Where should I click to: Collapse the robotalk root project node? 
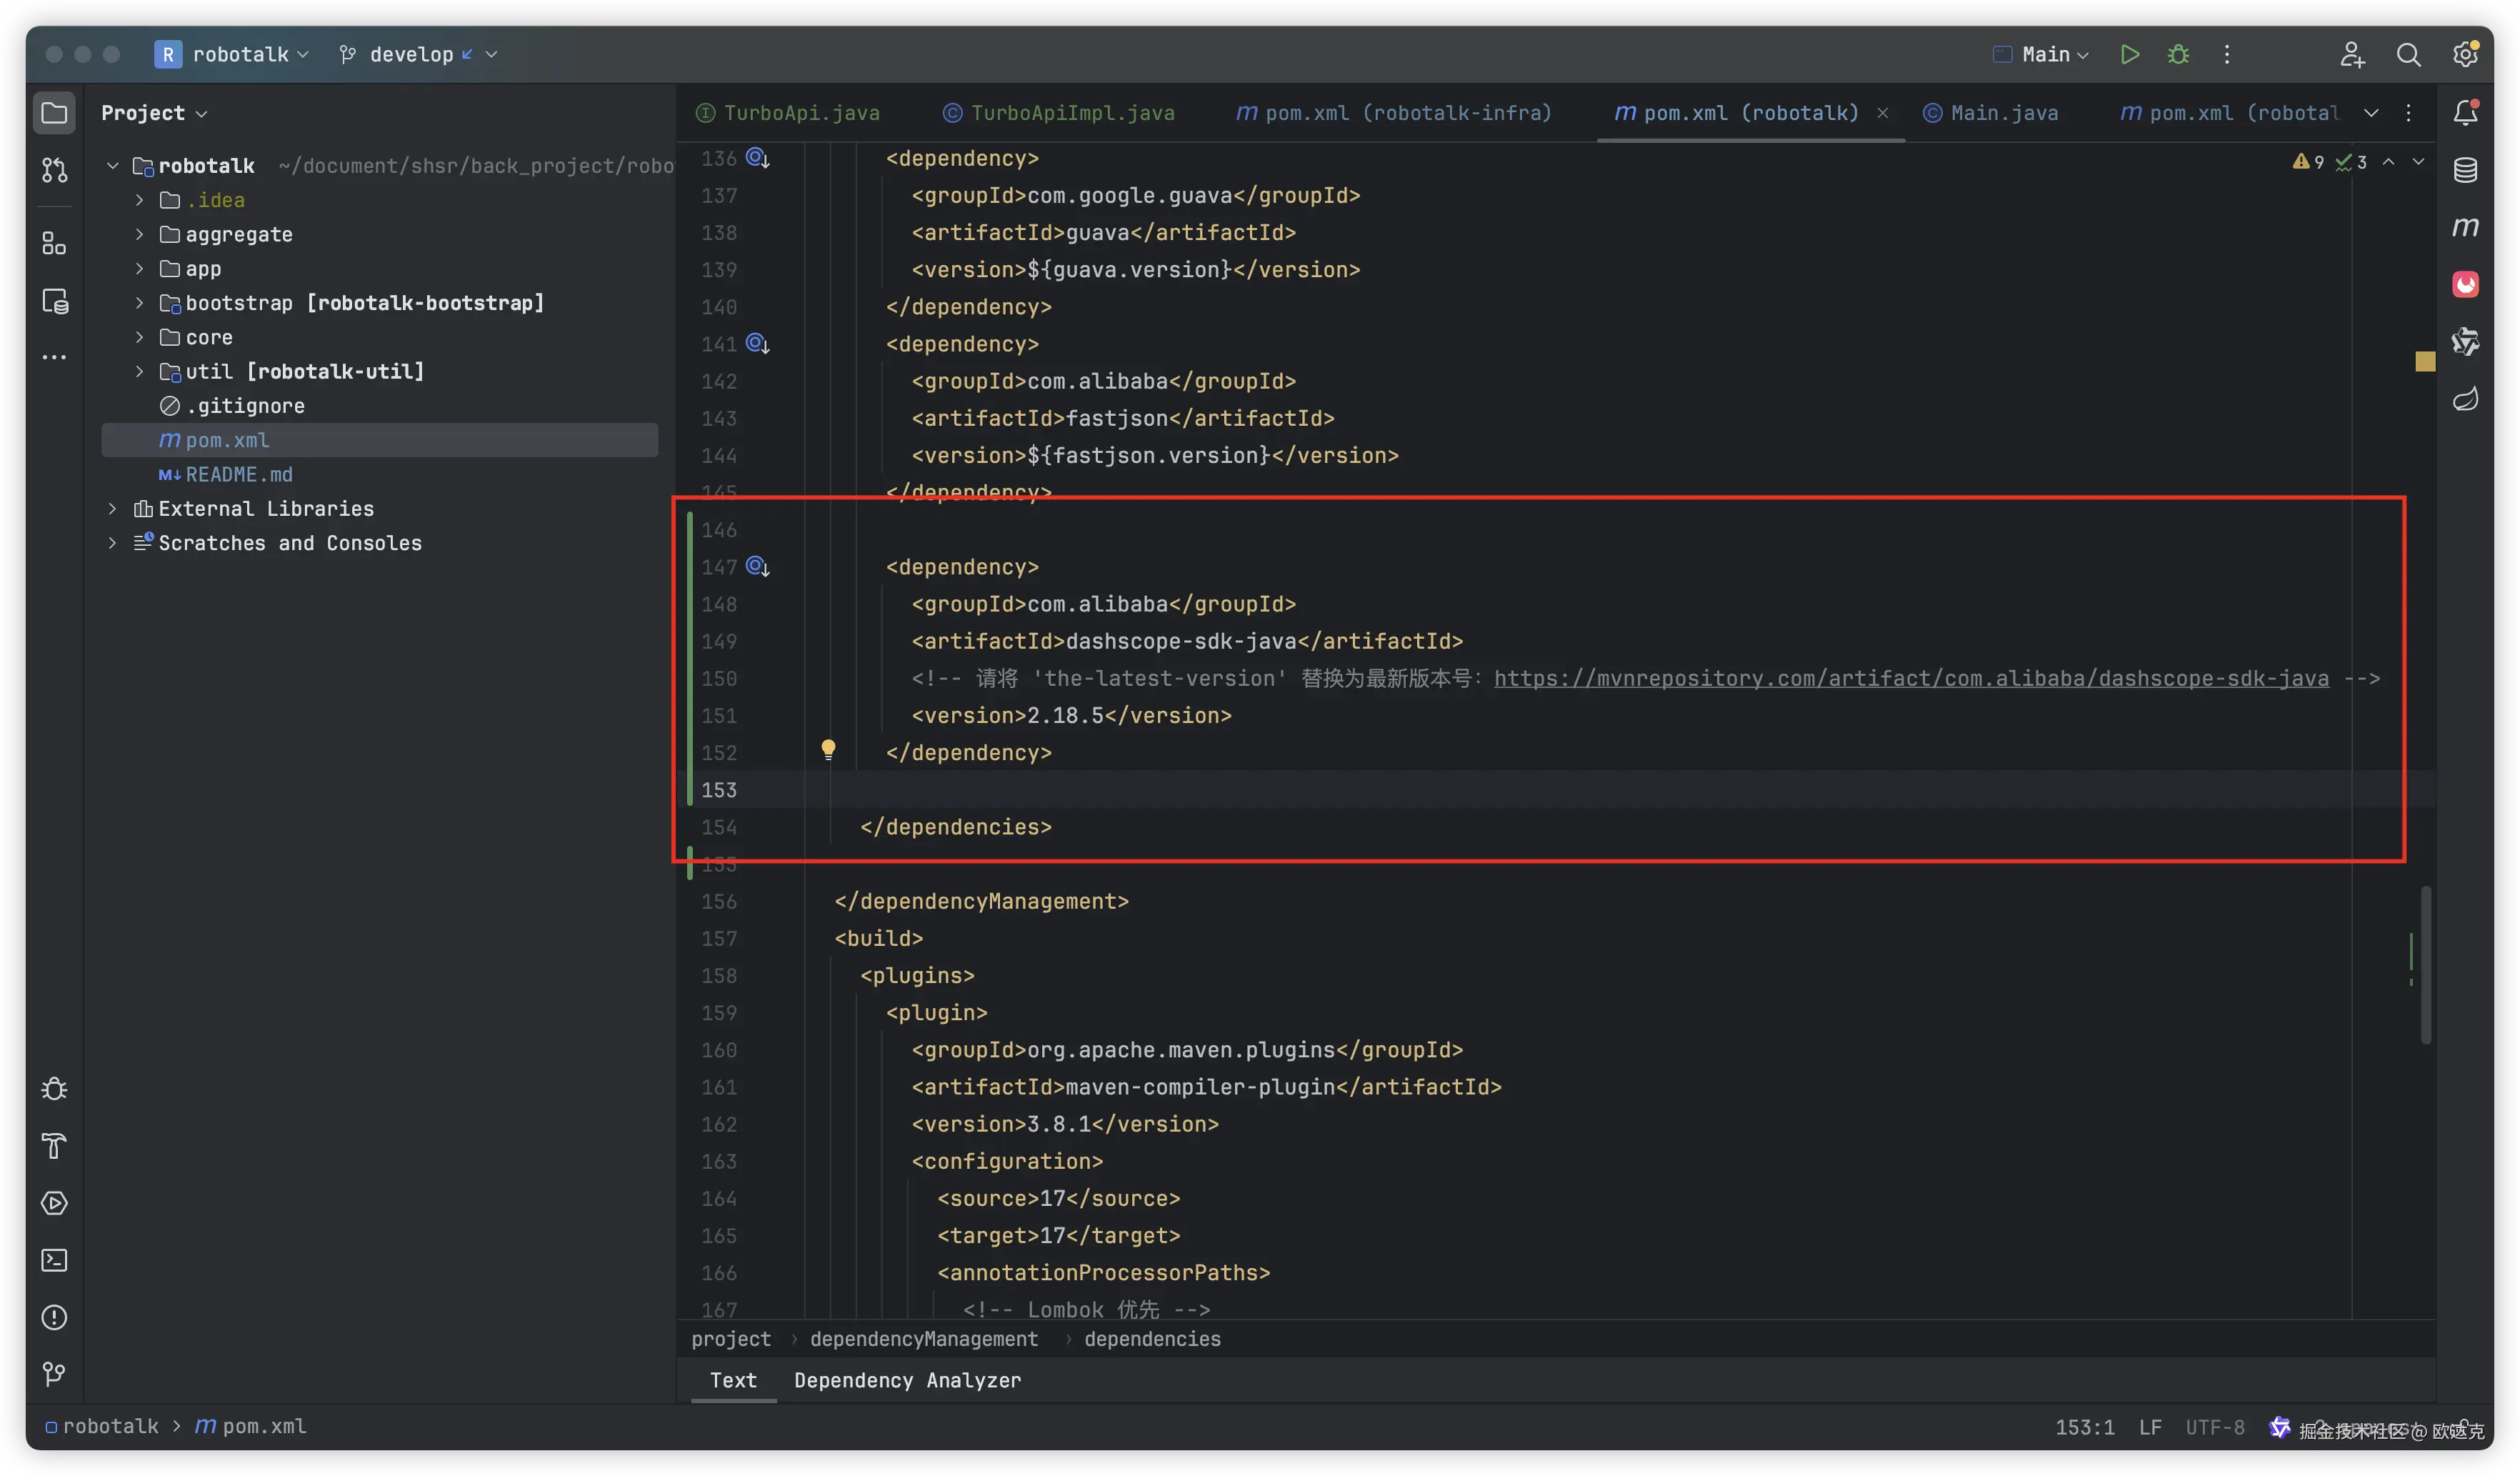[x=112, y=166]
